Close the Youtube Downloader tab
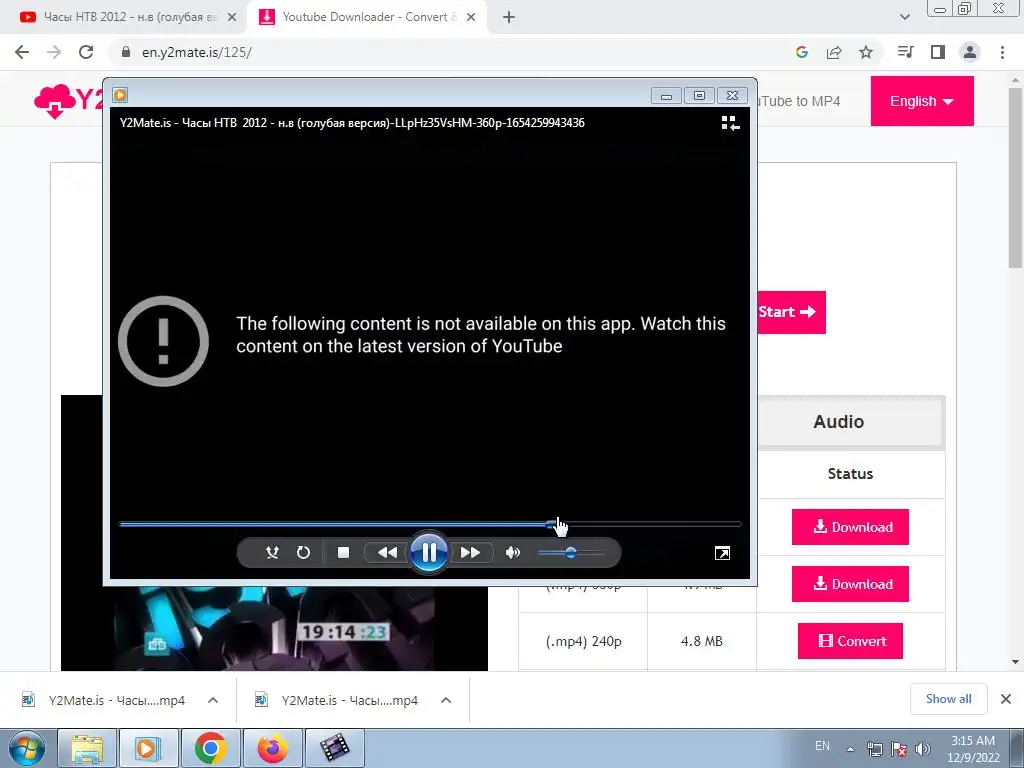The width and height of the screenshot is (1024, 768). 471,18
